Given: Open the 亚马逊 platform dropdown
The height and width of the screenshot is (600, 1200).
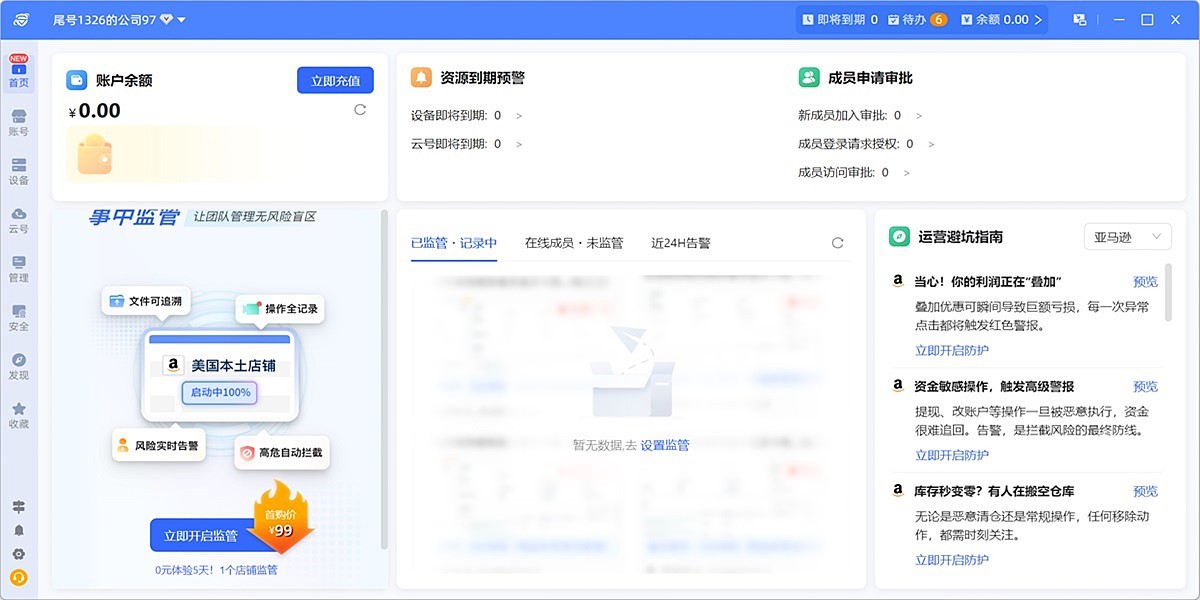Looking at the screenshot, I should 1127,236.
